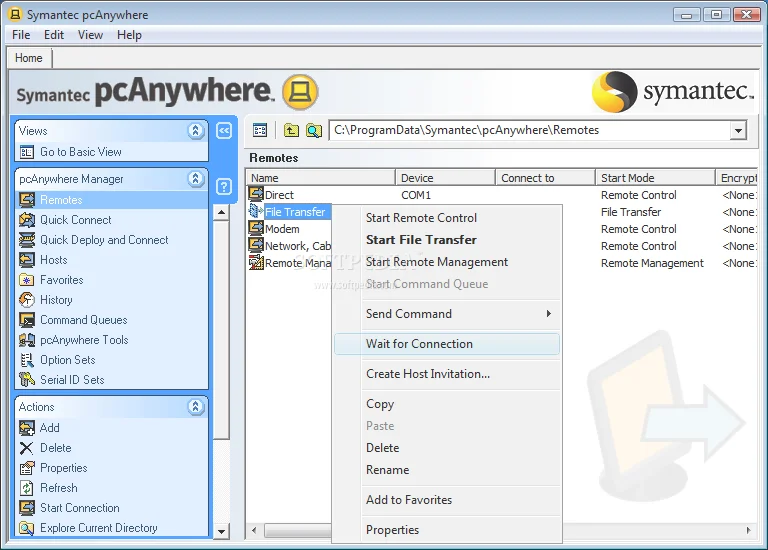Viewport: 768px width, 550px height.
Task: Click the Delete X icon in Actions
Action: click(27, 448)
